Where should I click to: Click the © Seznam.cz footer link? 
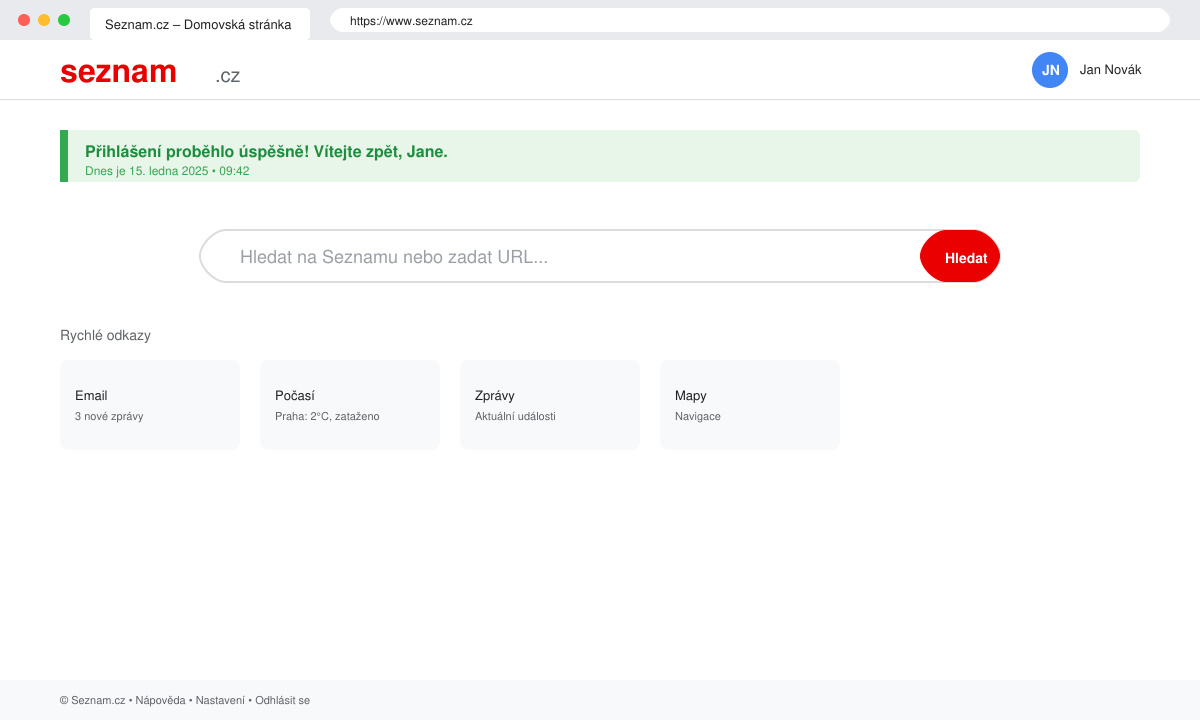[92, 700]
